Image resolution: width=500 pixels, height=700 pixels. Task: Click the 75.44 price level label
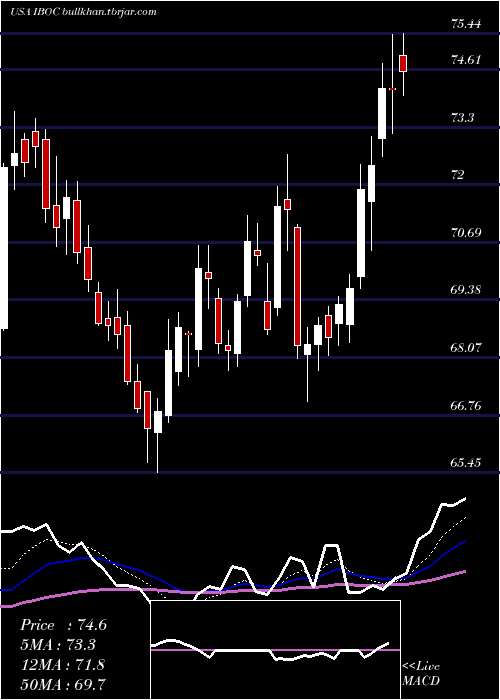point(466,24)
